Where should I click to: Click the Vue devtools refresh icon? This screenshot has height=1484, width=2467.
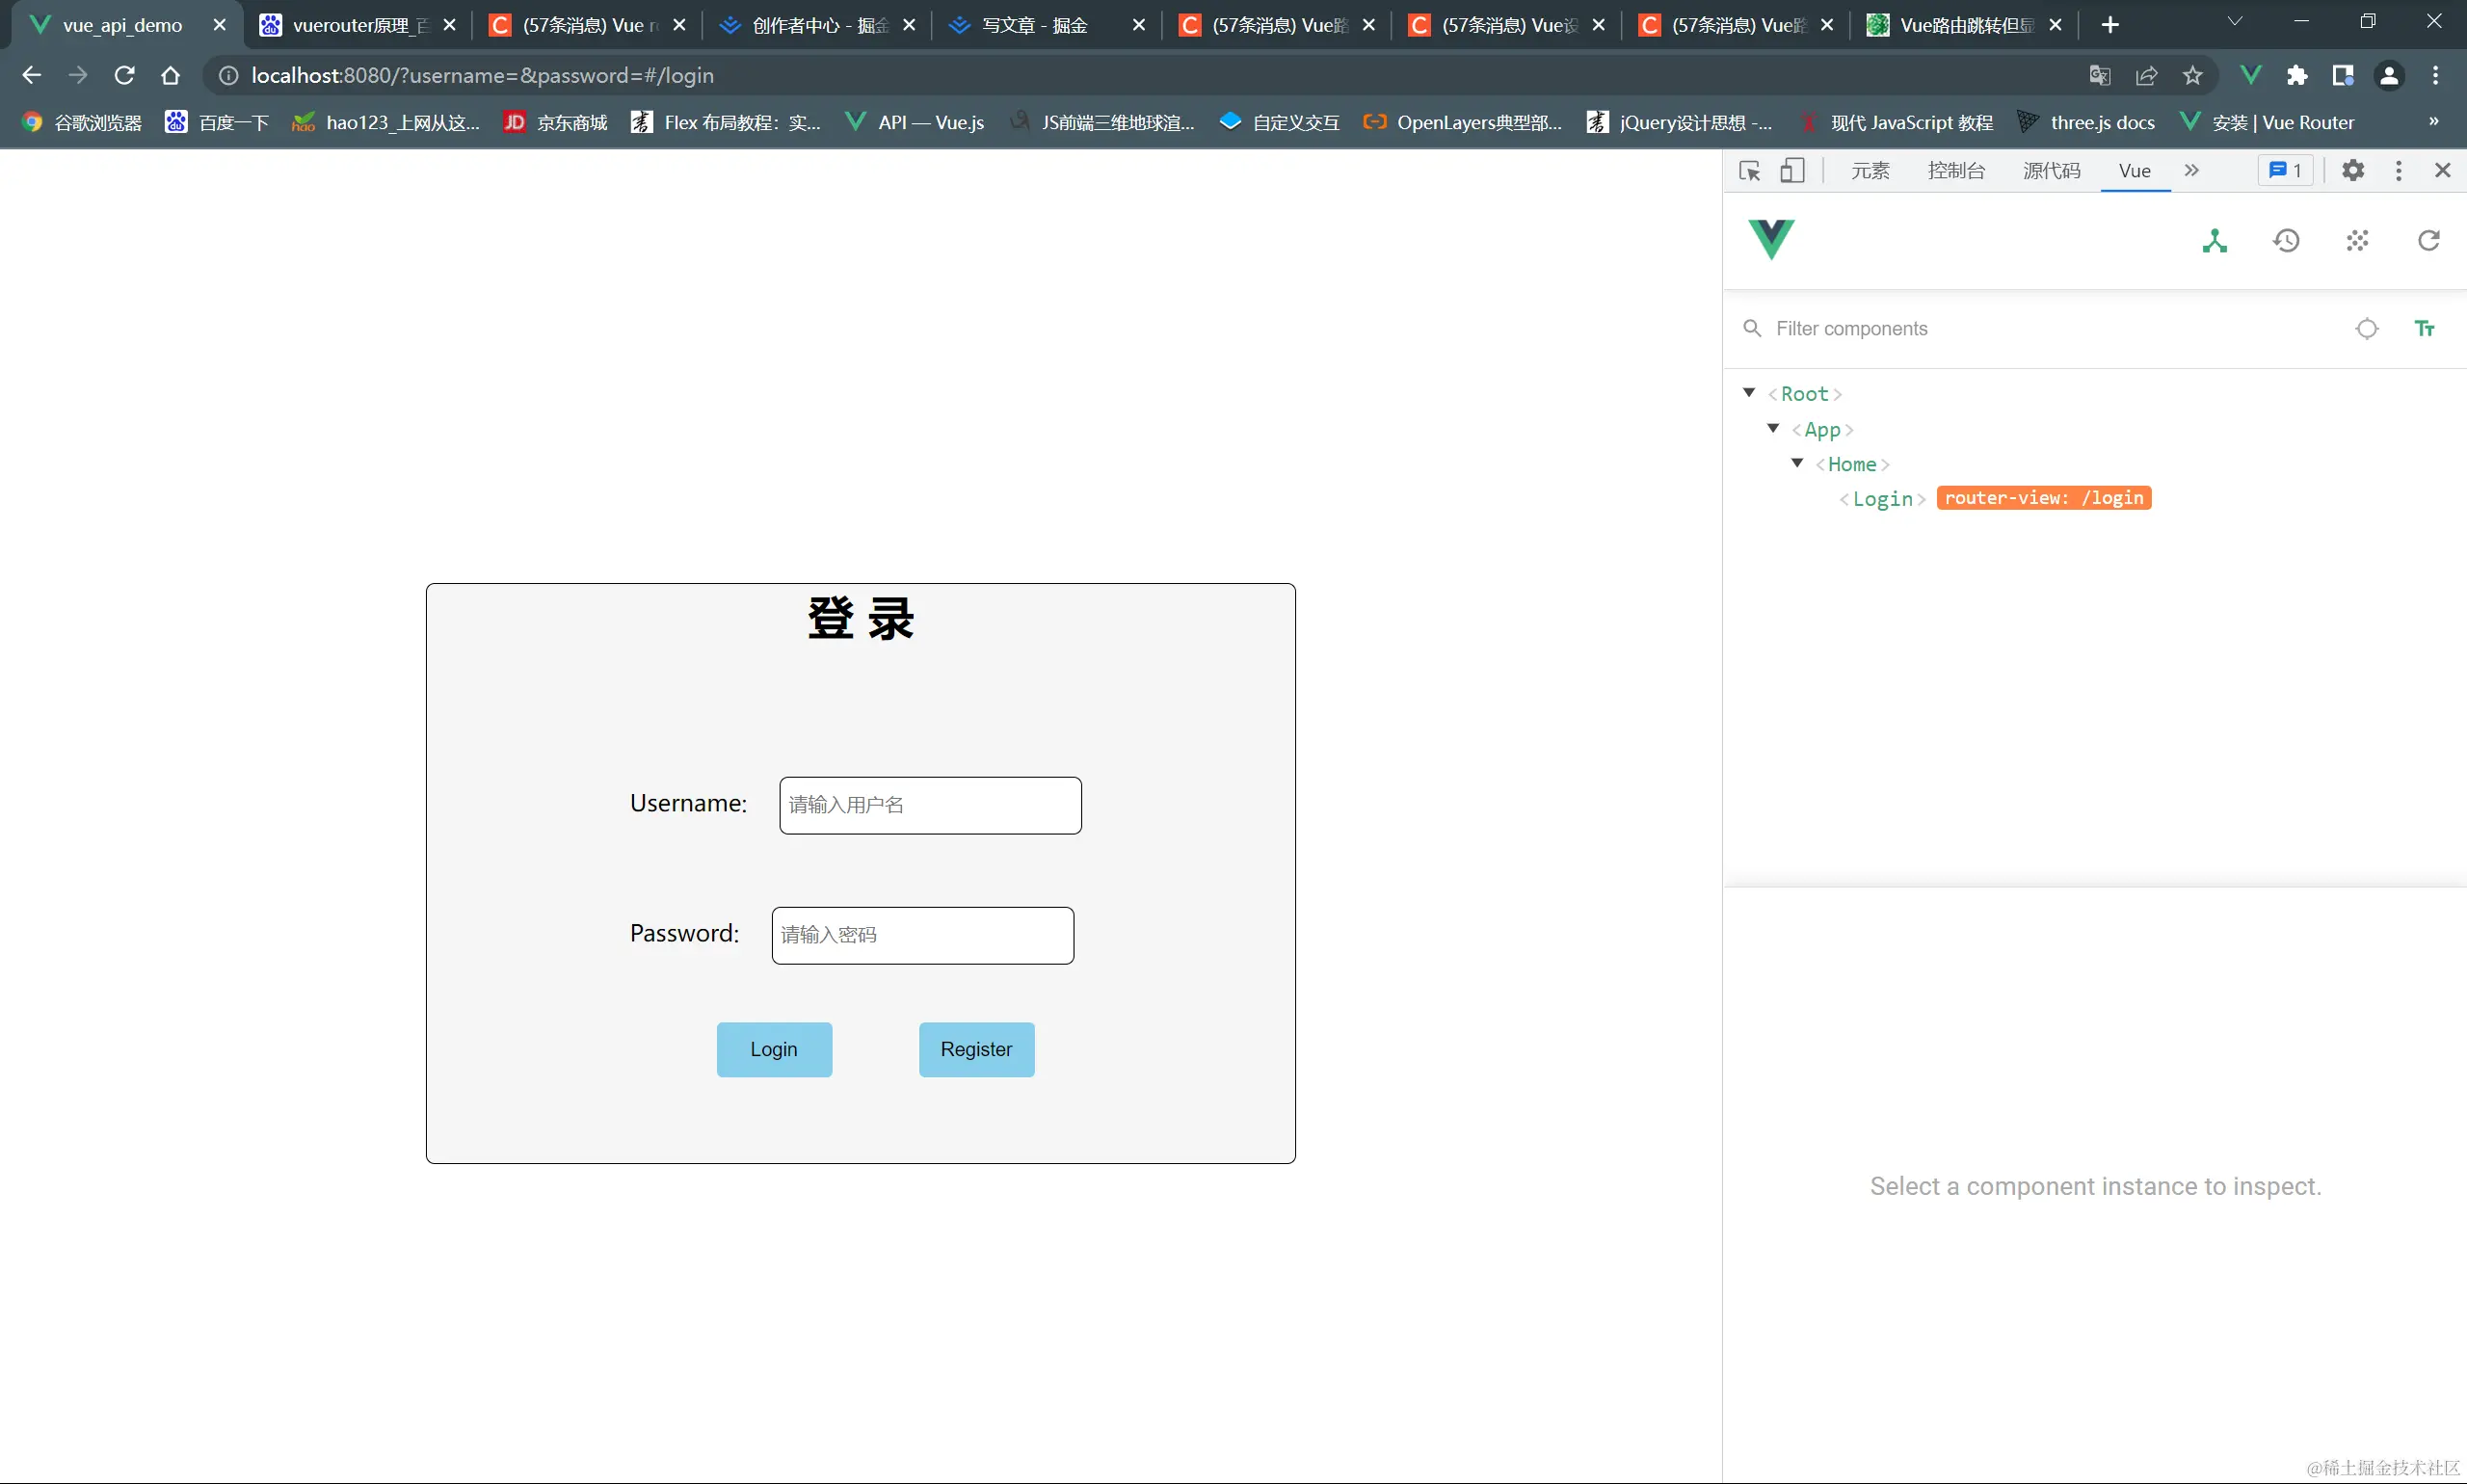point(2428,241)
